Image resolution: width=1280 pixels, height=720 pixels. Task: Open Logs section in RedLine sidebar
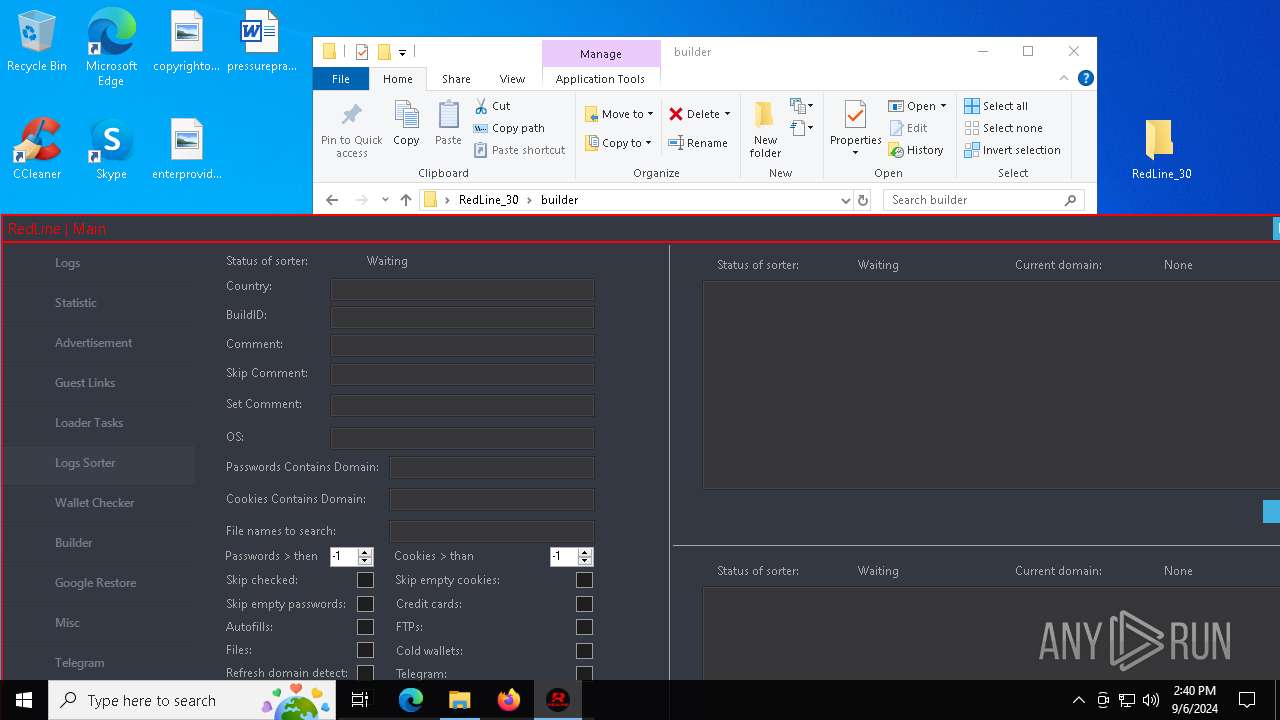coord(67,263)
